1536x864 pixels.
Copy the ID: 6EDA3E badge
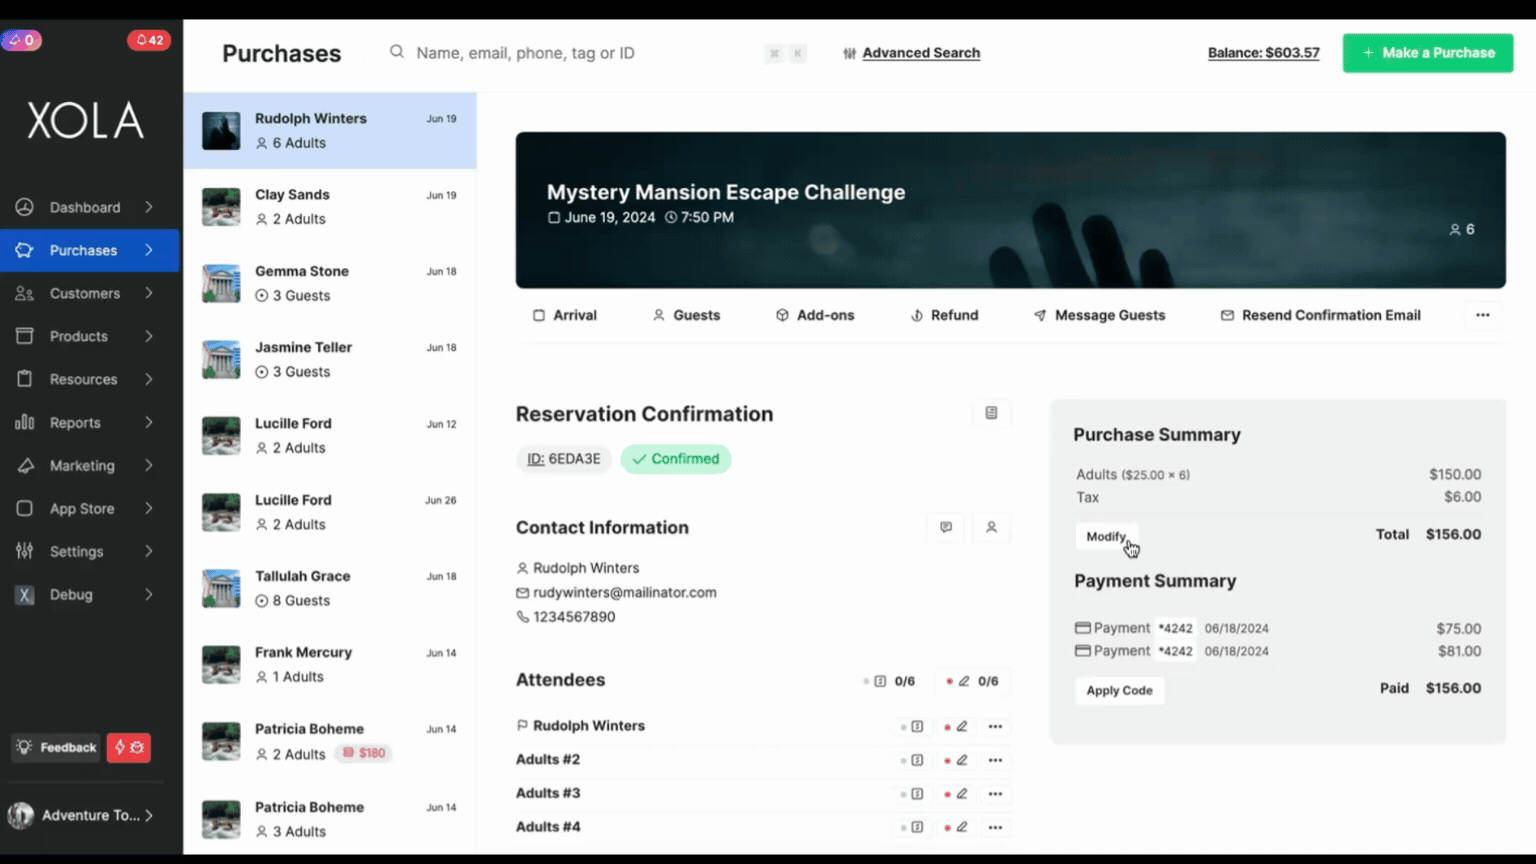click(x=564, y=459)
